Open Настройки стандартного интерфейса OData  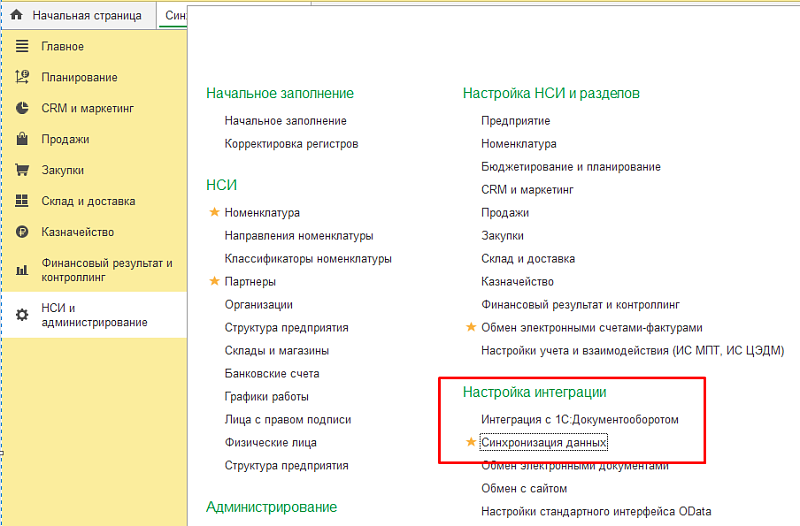pyautogui.click(x=596, y=511)
